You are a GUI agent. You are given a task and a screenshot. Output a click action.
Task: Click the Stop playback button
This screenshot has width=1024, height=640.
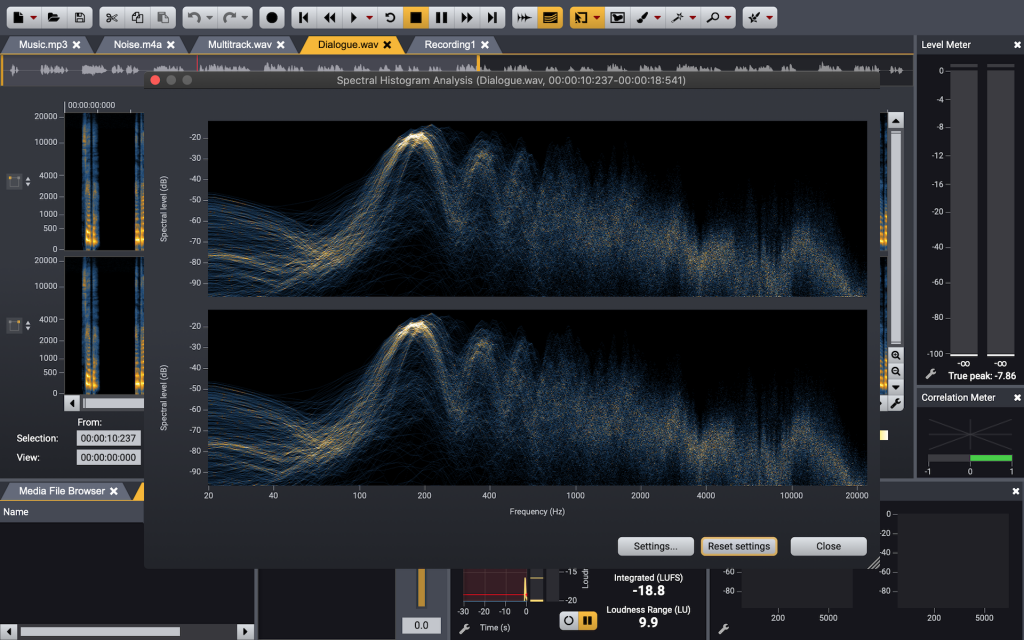pos(417,18)
